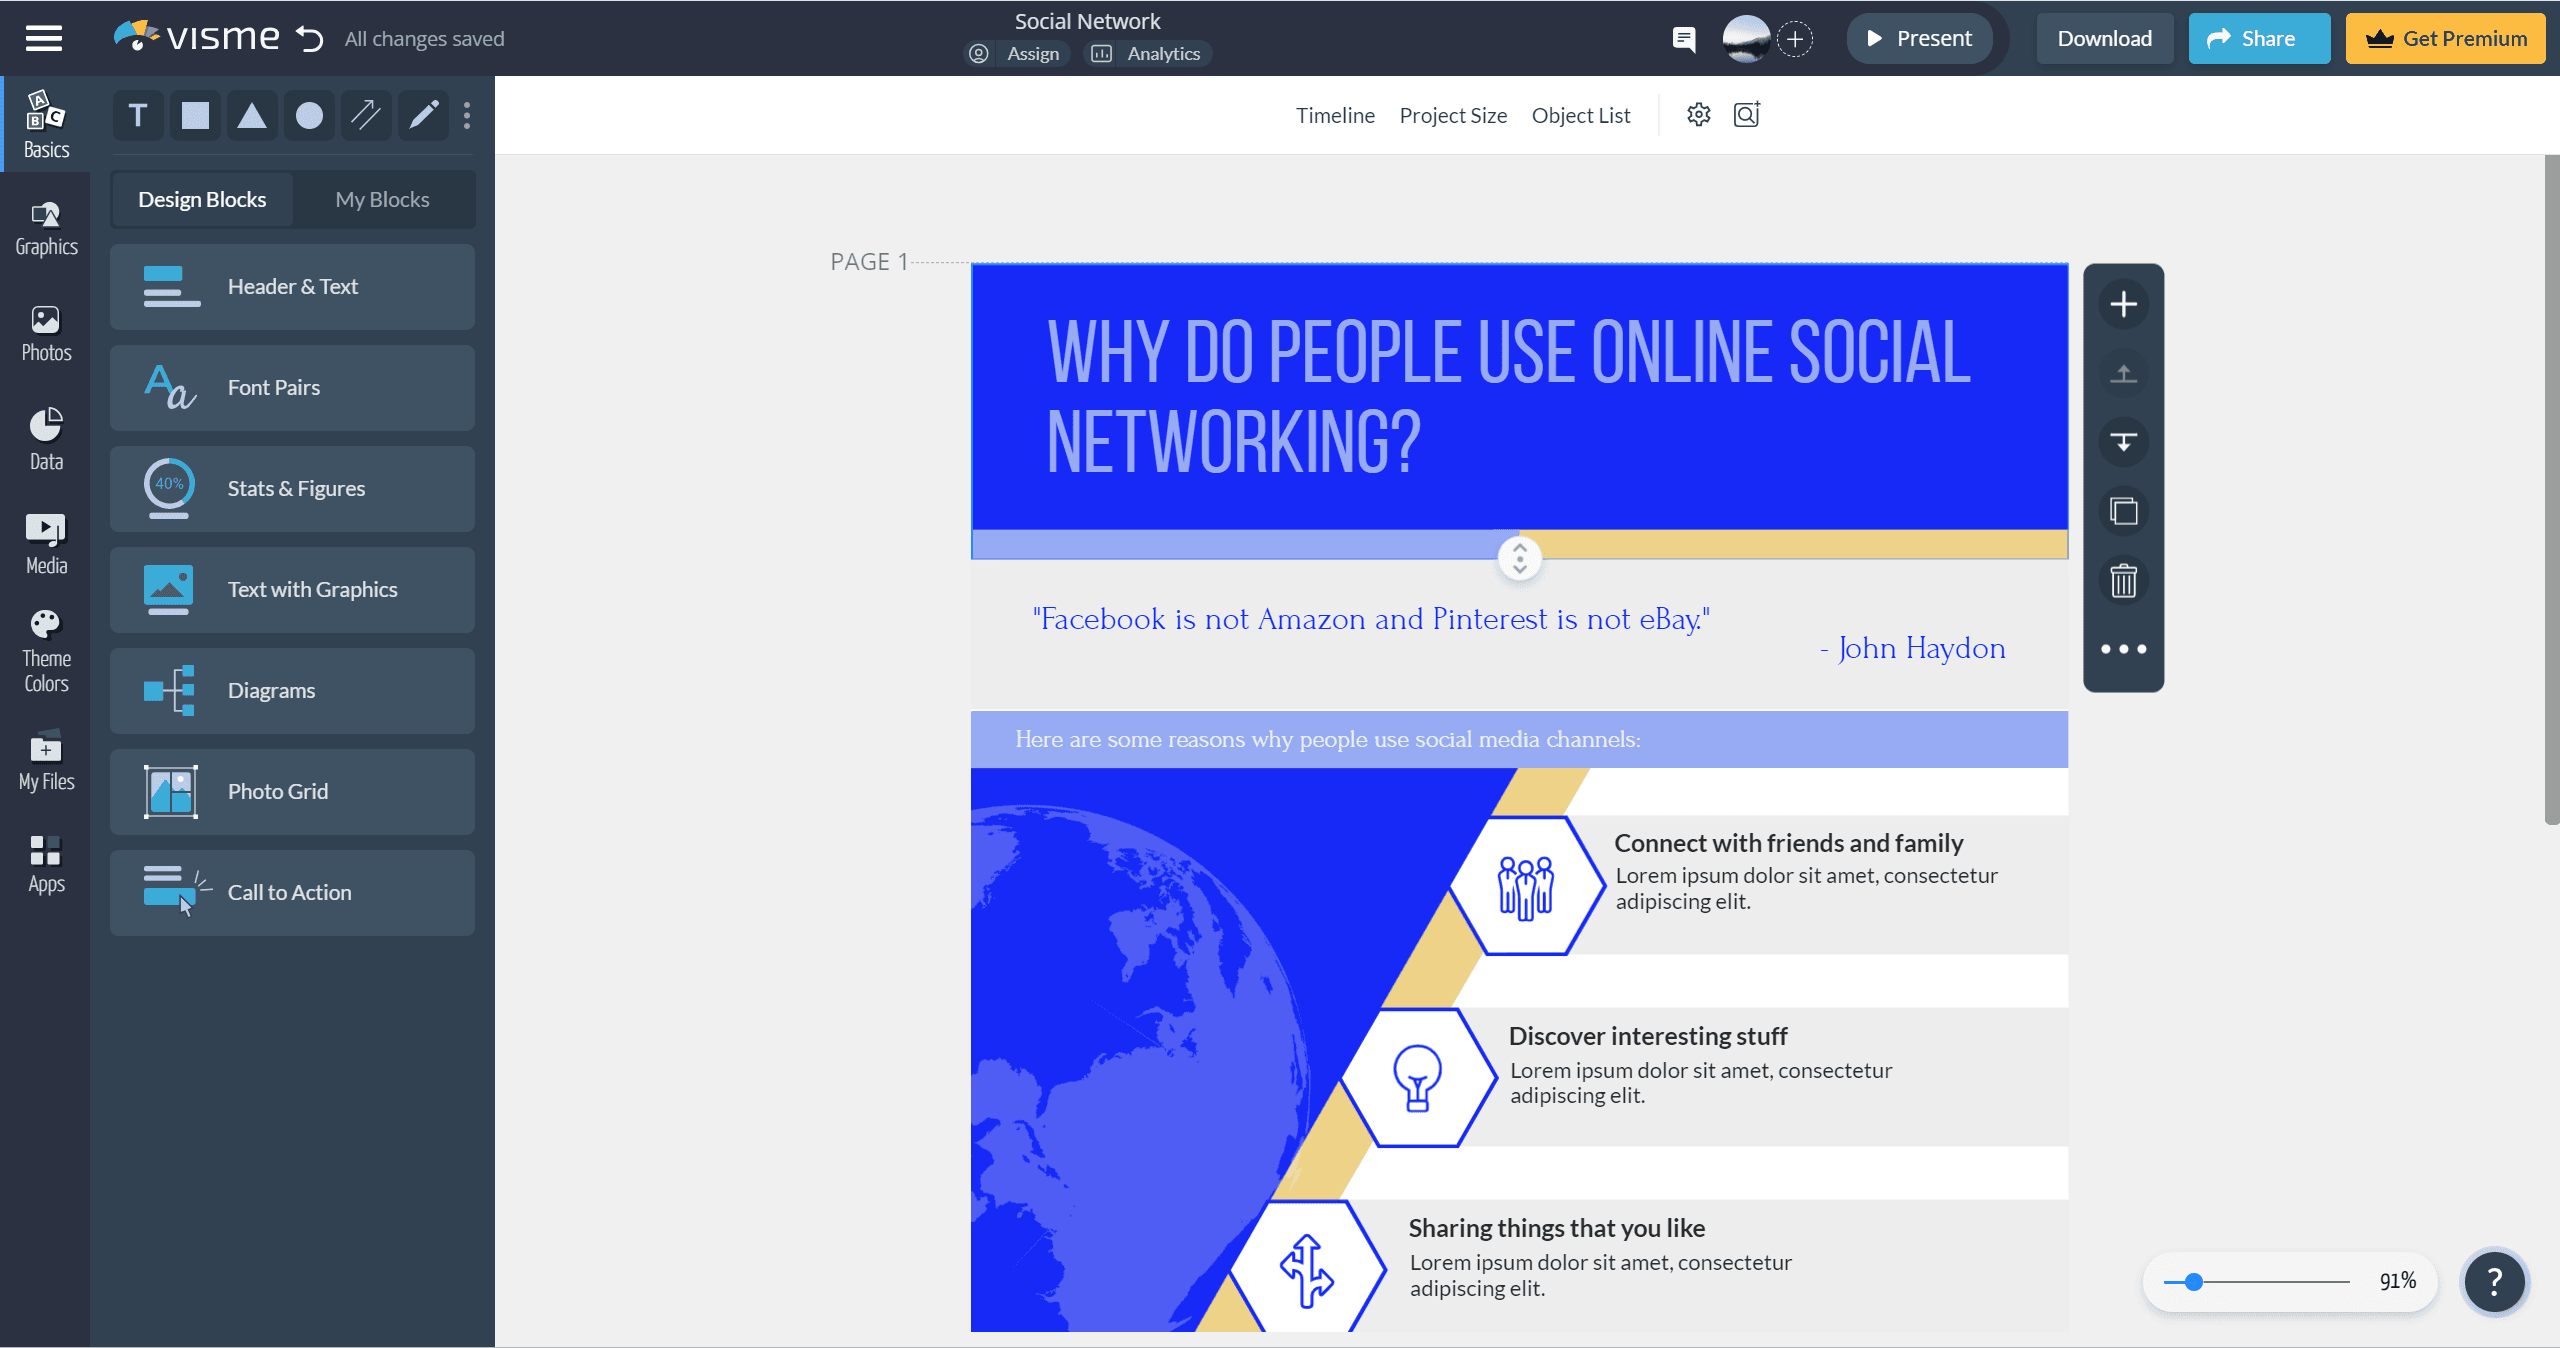
Task: Select the lightbulb hexagon icon
Action: click(x=1417, y=1078)
